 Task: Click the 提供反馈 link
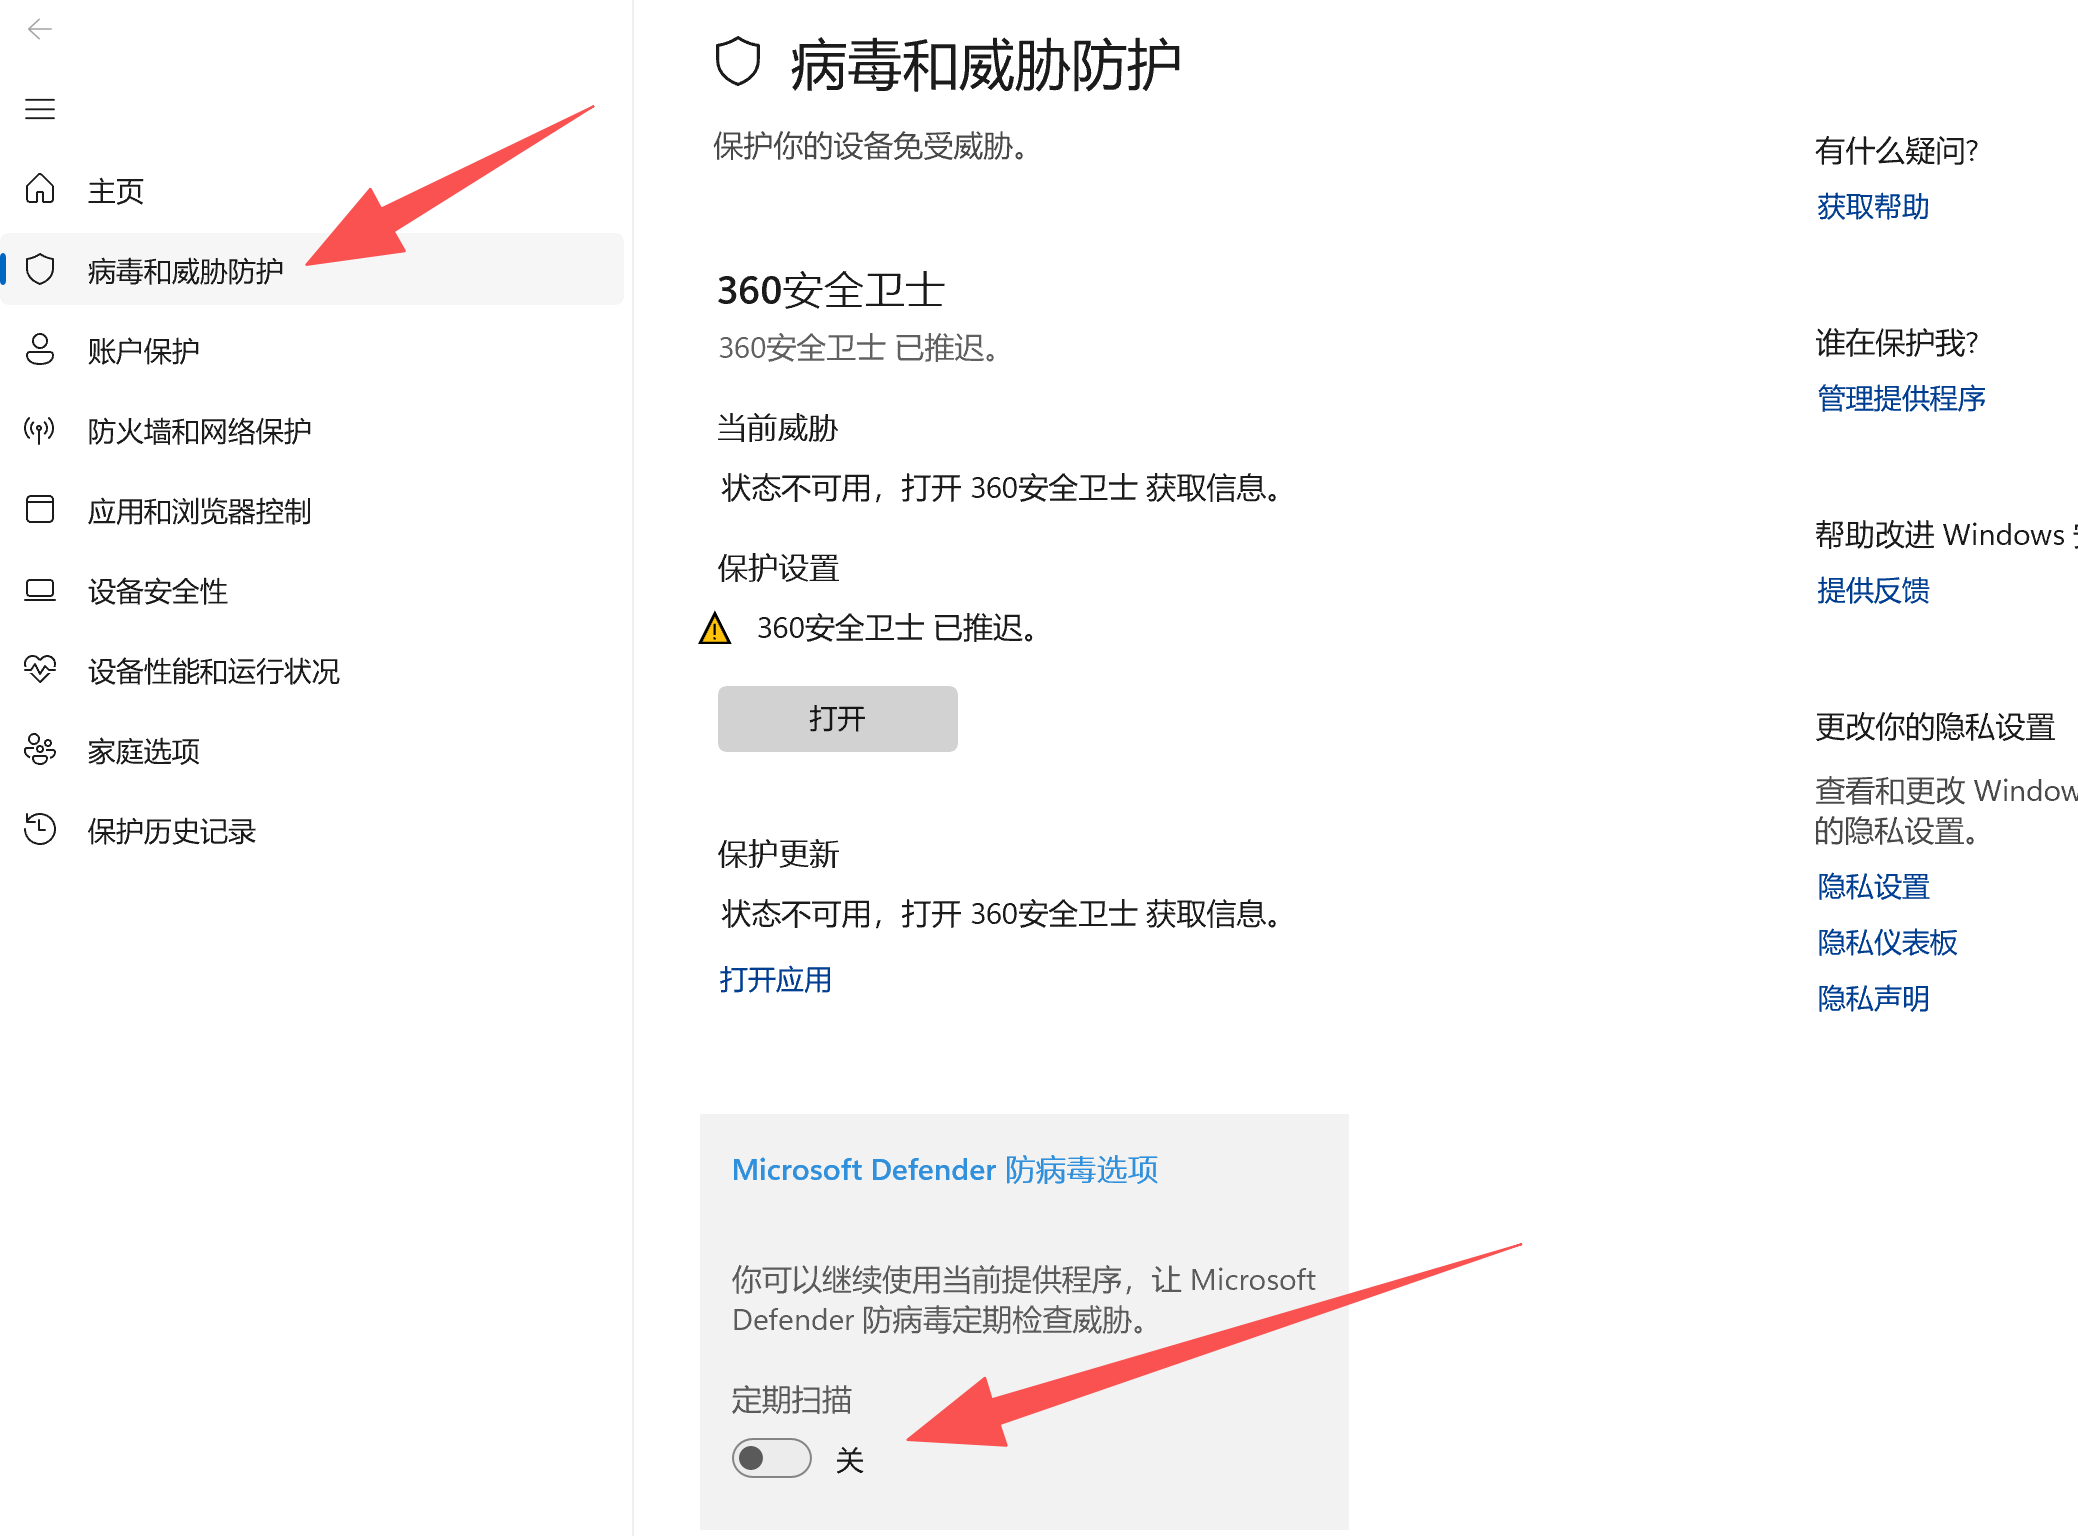1872,590
